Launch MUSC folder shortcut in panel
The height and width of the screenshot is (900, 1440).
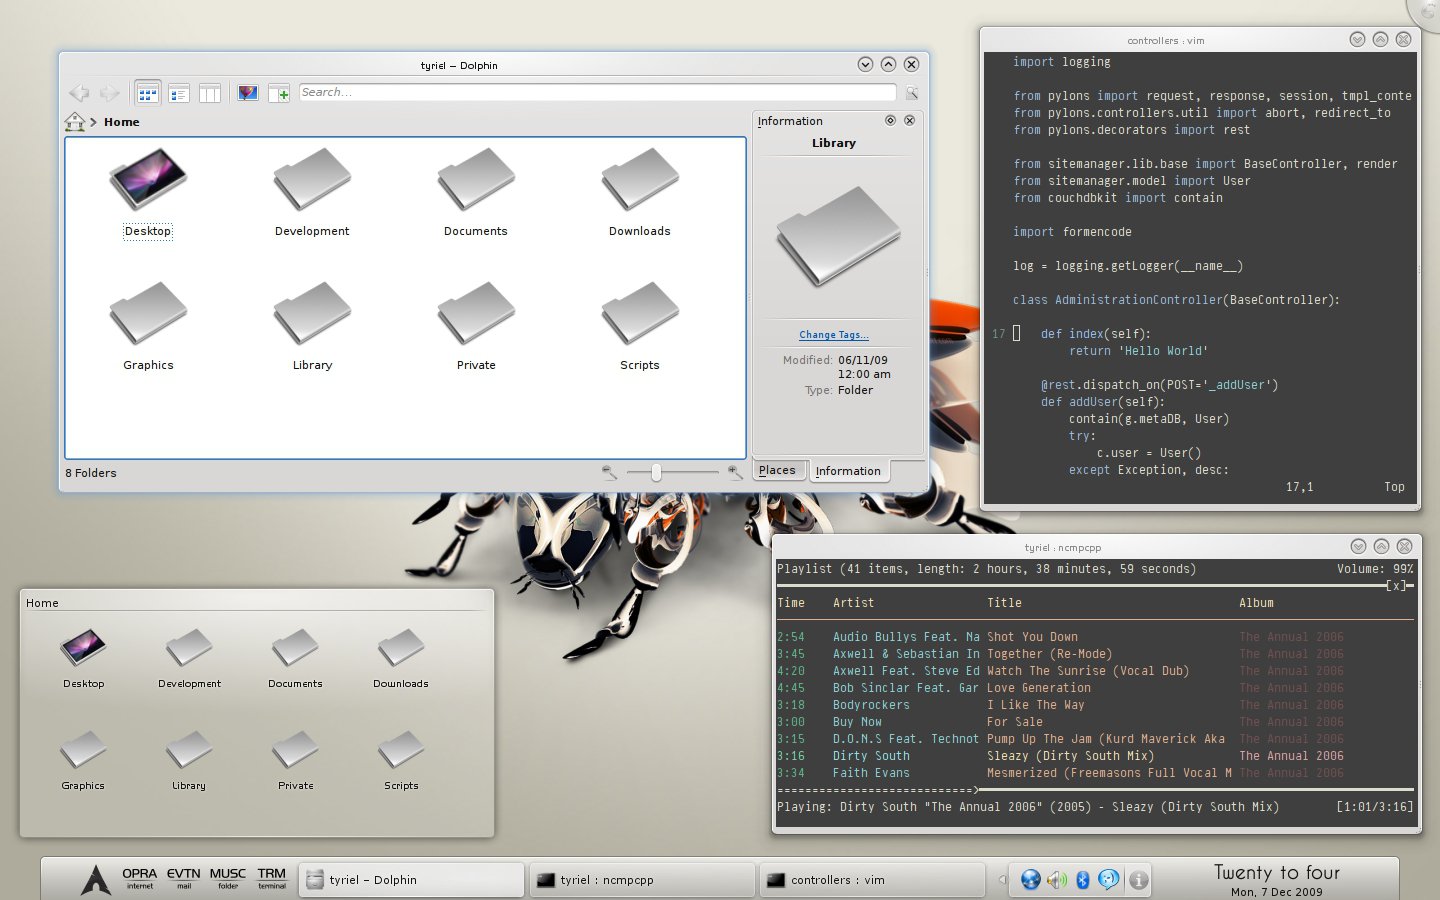click(228, 878)
